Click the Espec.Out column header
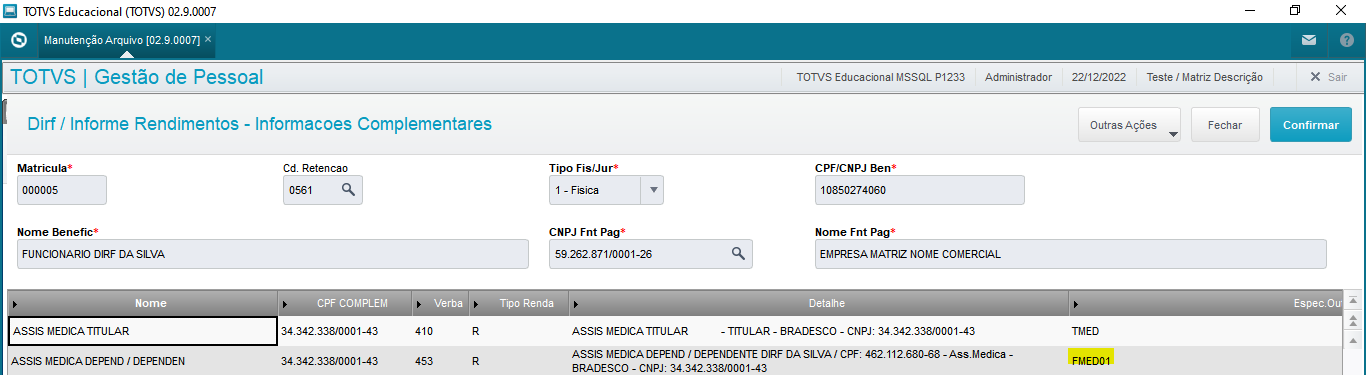 (1205, 303)
